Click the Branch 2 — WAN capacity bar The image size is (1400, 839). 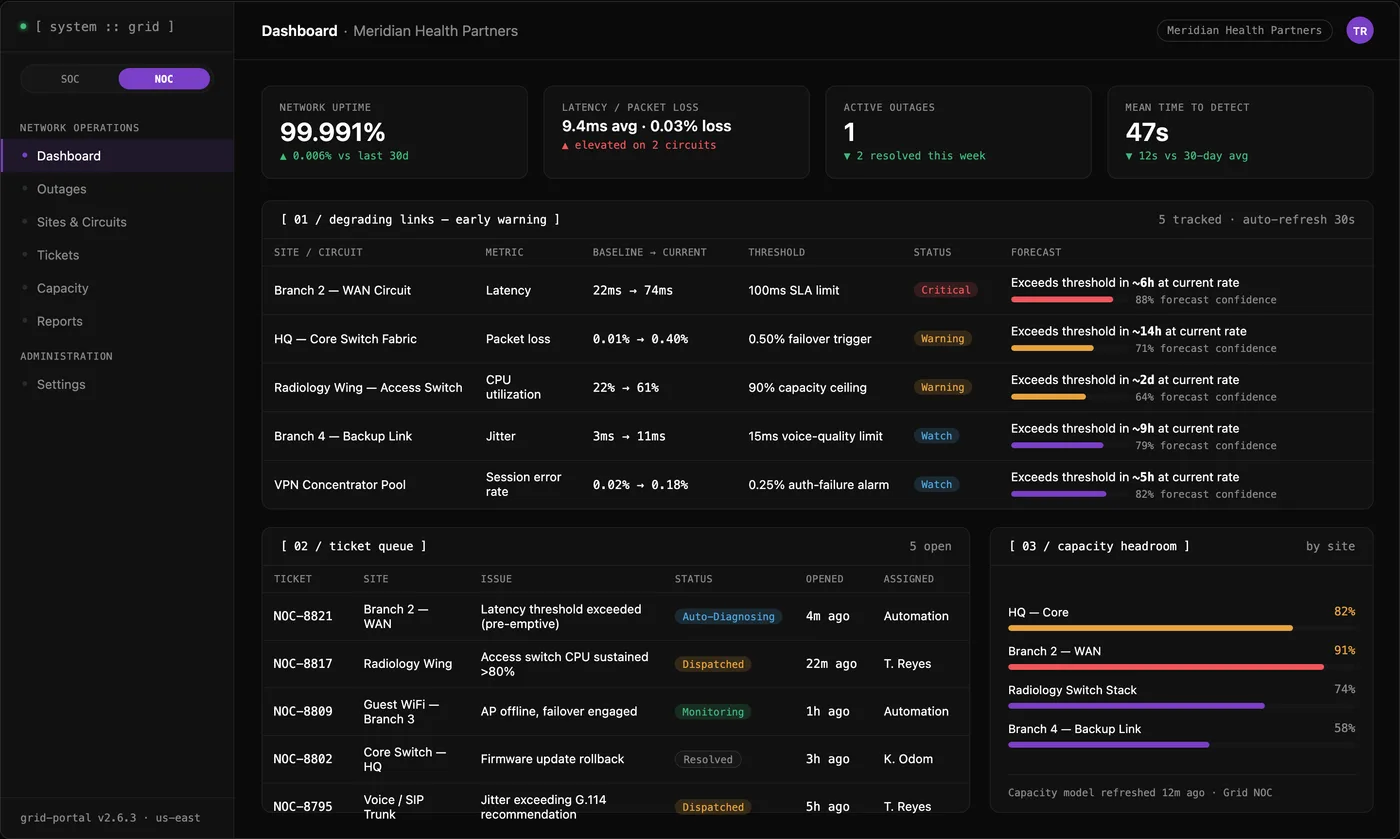click(1182, 667)
